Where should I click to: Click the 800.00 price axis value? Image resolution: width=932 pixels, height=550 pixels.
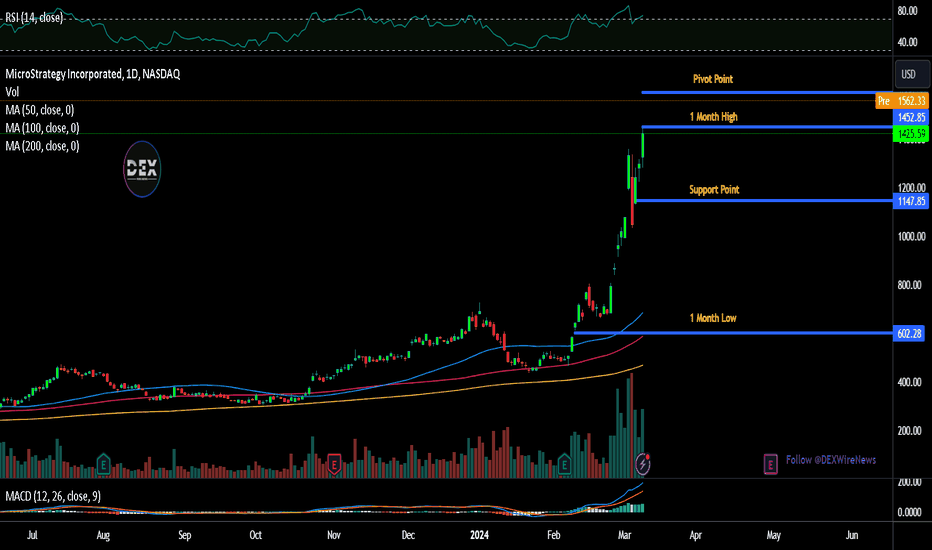click(x=909, y=285)
